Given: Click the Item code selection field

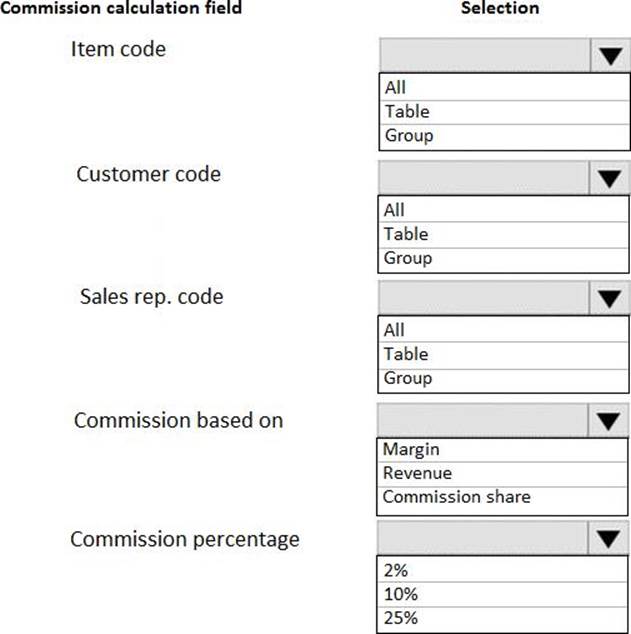Looking at the screenshot, I should tap(486, 56).
